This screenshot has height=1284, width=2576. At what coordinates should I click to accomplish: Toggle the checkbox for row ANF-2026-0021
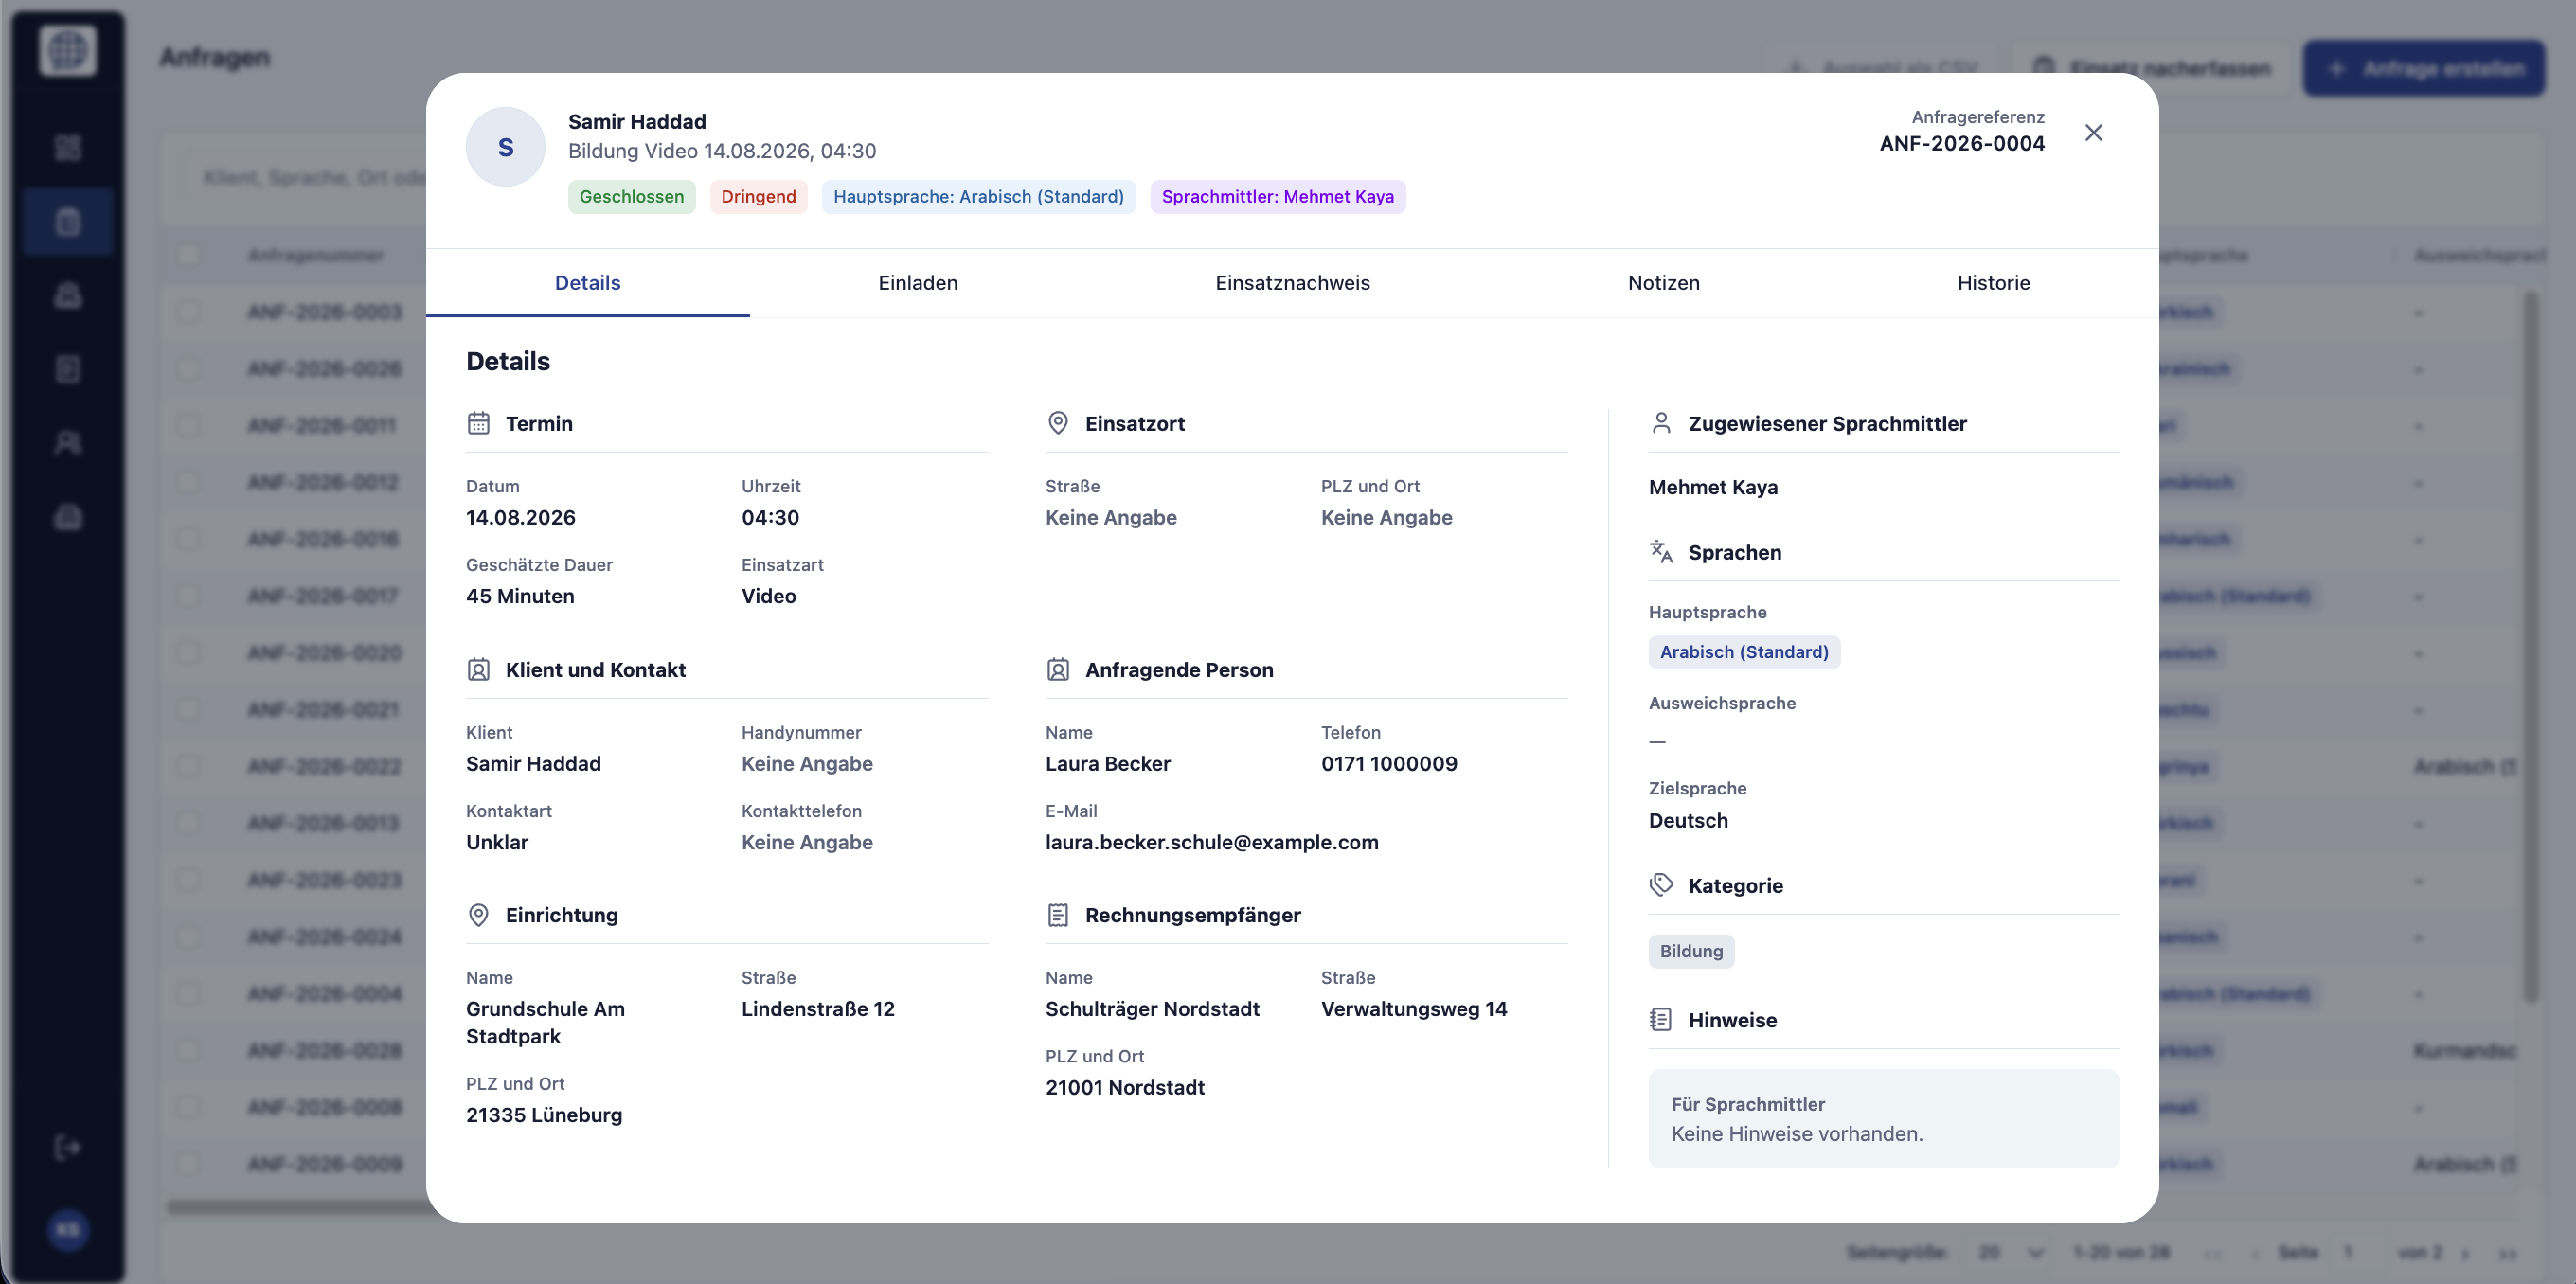pyautogui.click(x=188, y=710)
